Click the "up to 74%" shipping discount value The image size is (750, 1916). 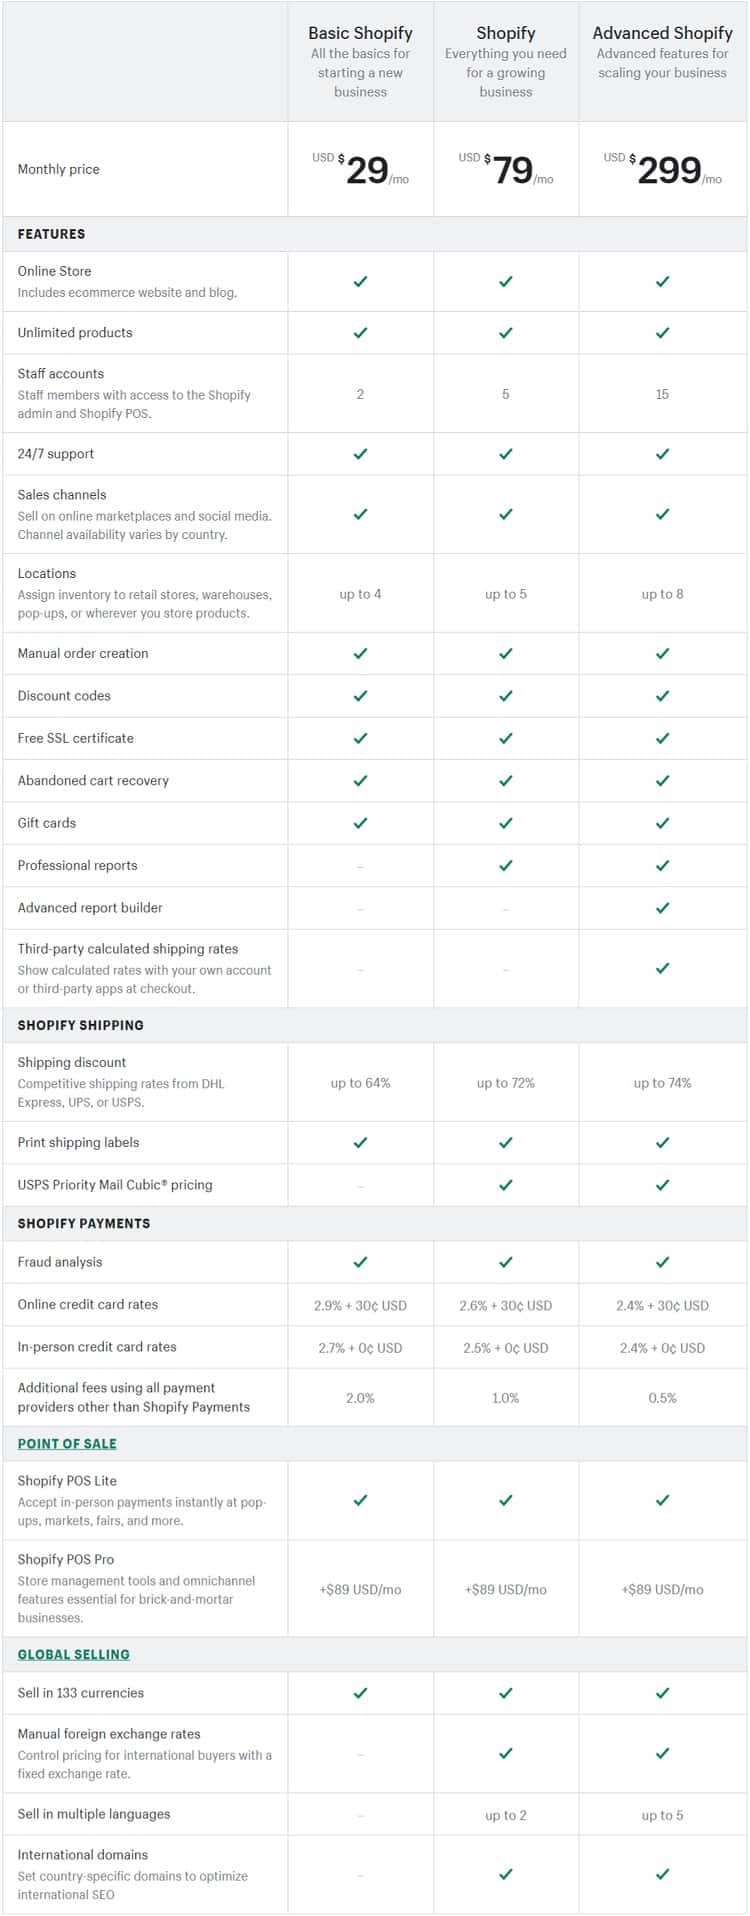(662, 1083)
